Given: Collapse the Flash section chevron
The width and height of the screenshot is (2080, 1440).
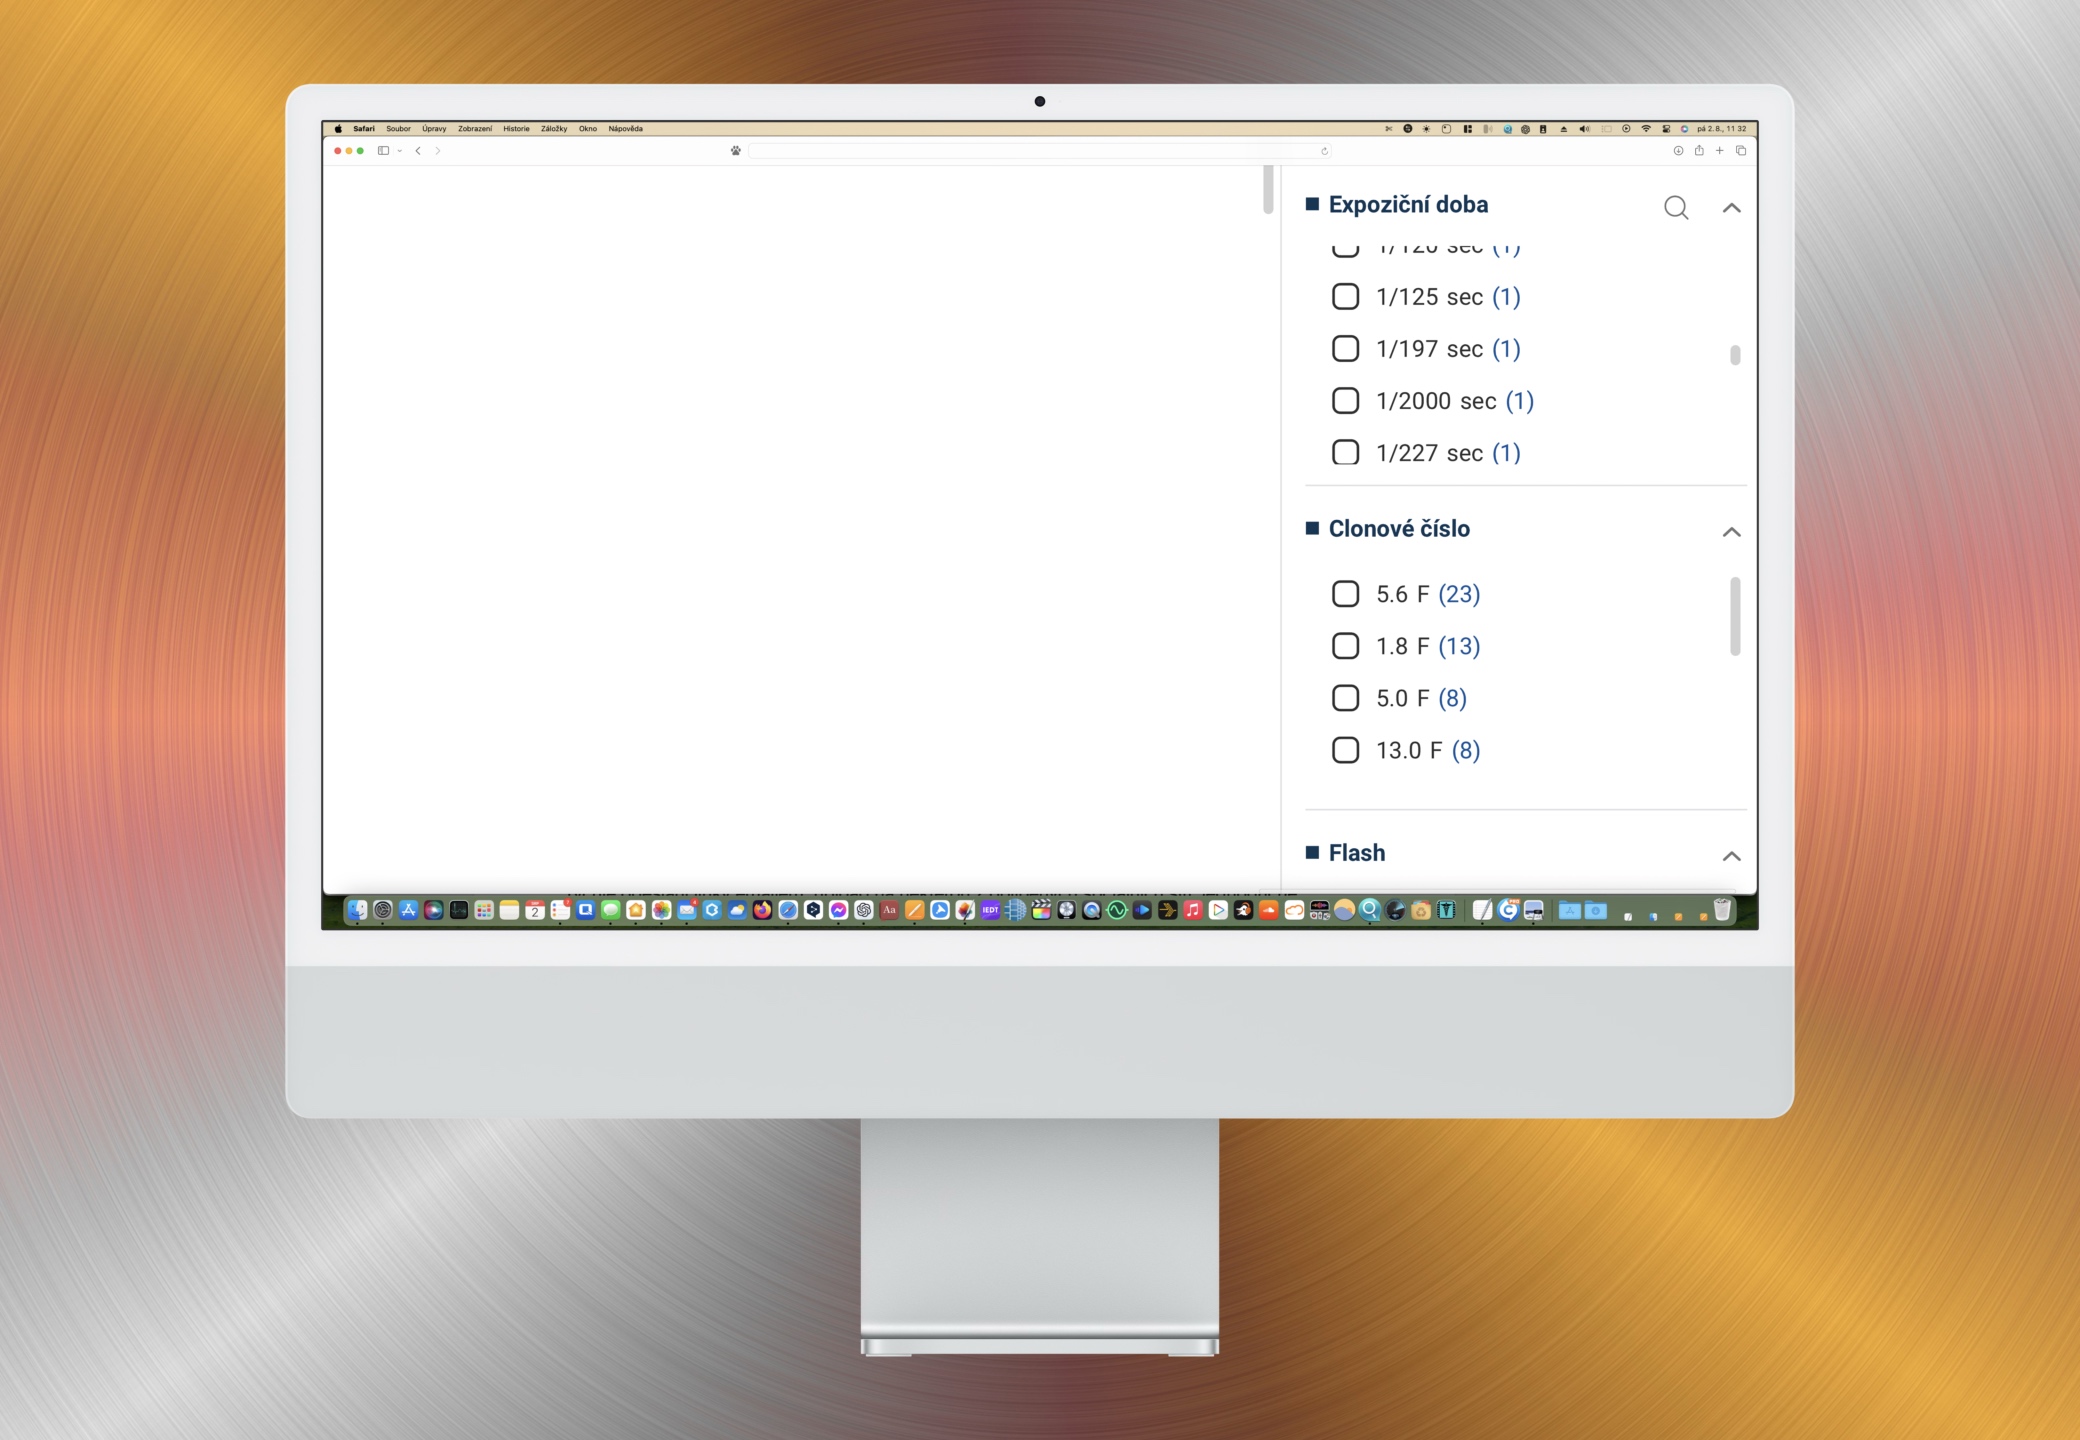Looking at the screenshot, I should (x=1731, y=856).
